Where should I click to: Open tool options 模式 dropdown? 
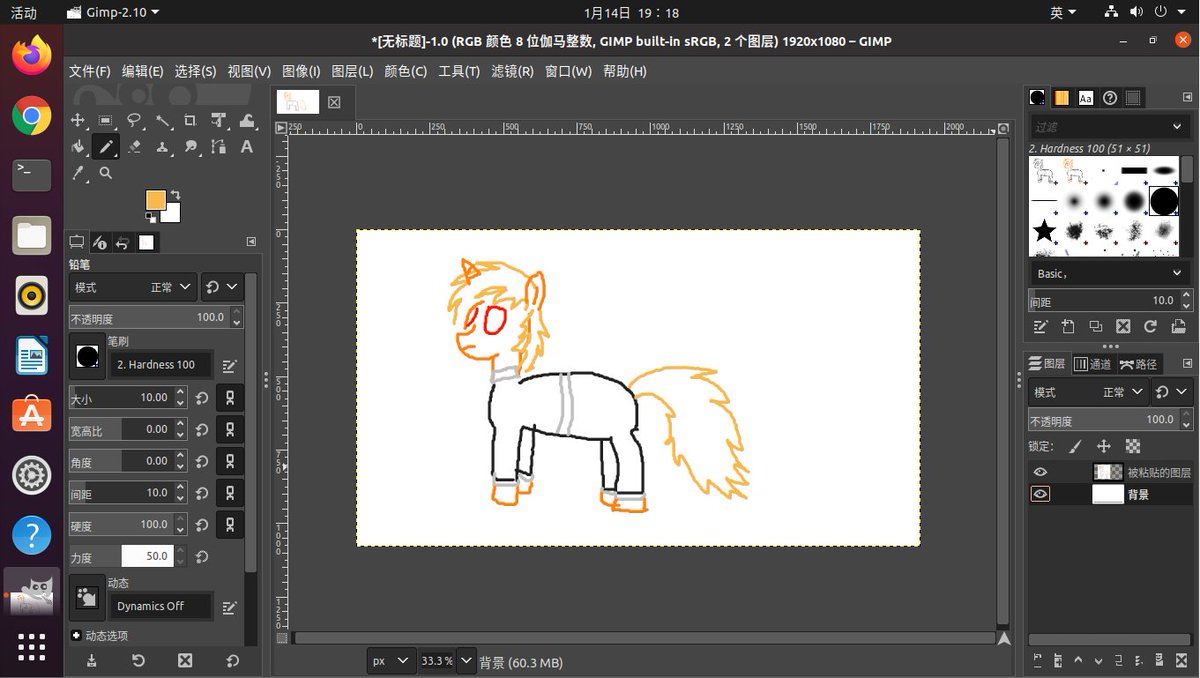click(x=132, y=287)
